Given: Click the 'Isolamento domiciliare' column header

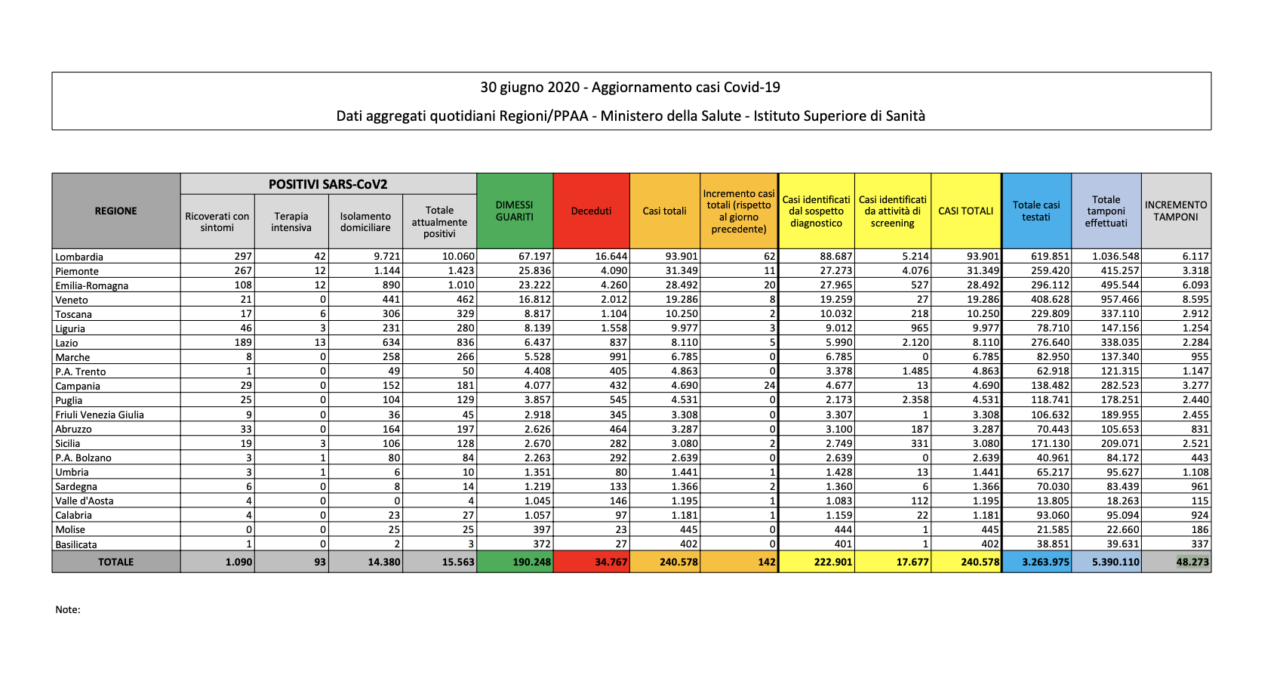Looking at the screenshot, I should 365,222.
